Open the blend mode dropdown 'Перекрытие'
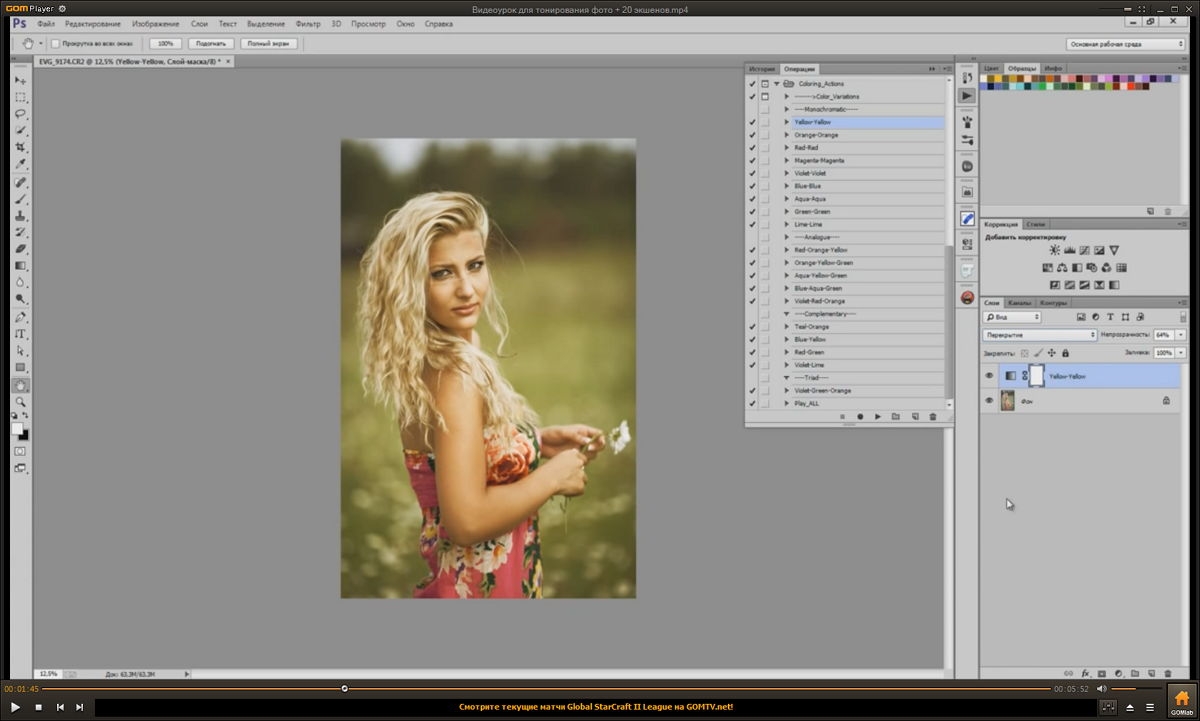This screenshot has height=721, width=1200. point(1040,335)
